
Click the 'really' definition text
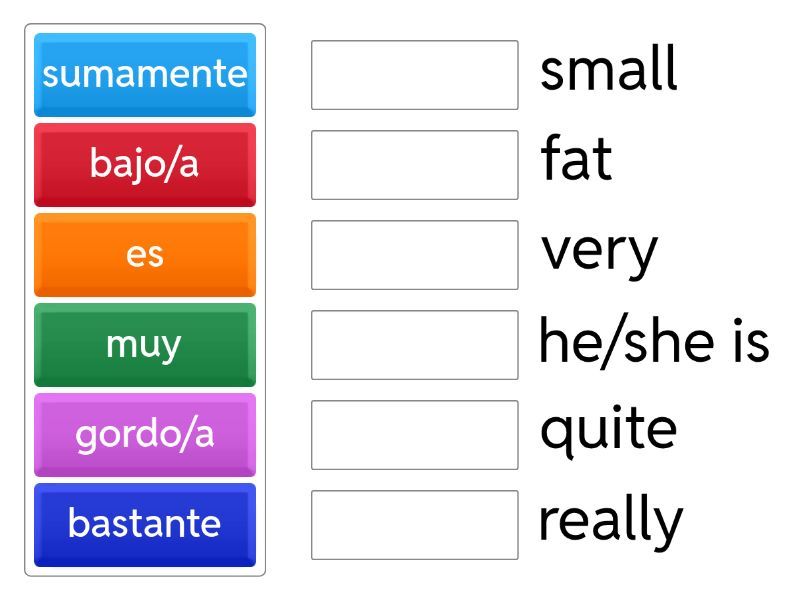click(610, 521)
